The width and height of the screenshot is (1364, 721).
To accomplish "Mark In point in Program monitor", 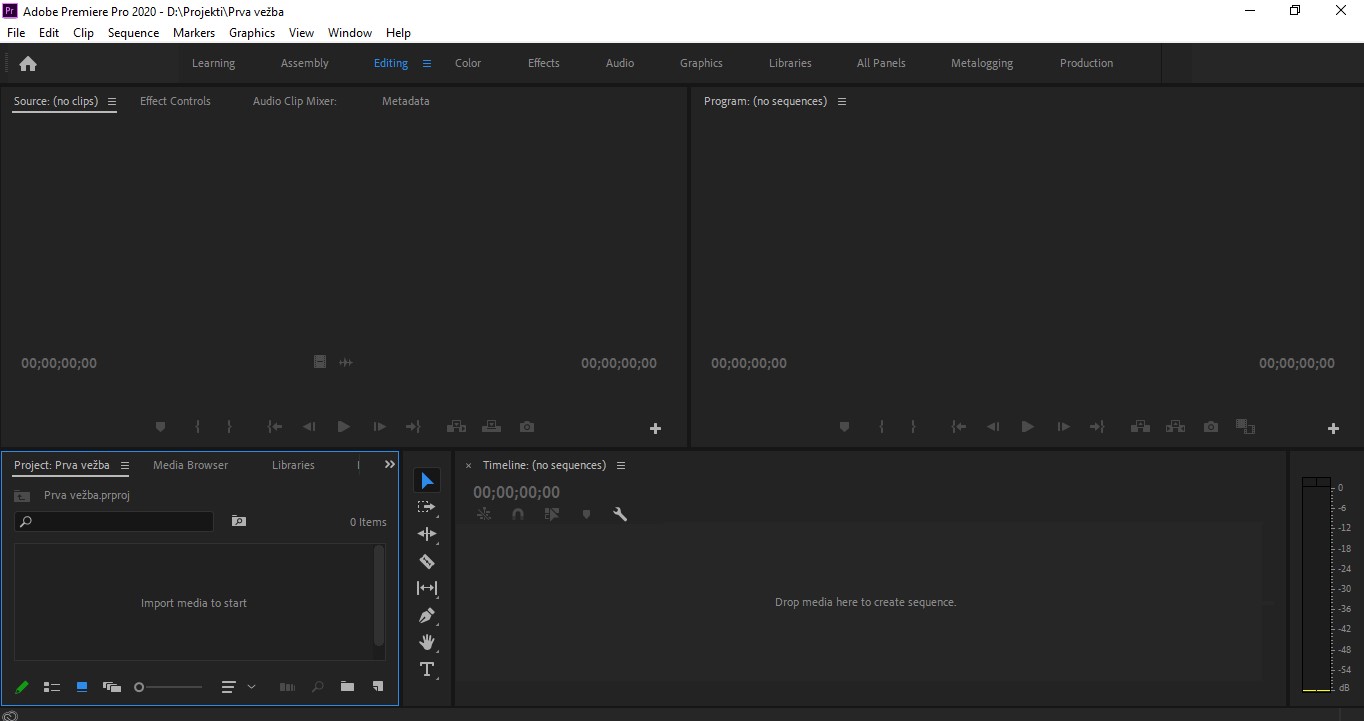I will click(881, 427).
